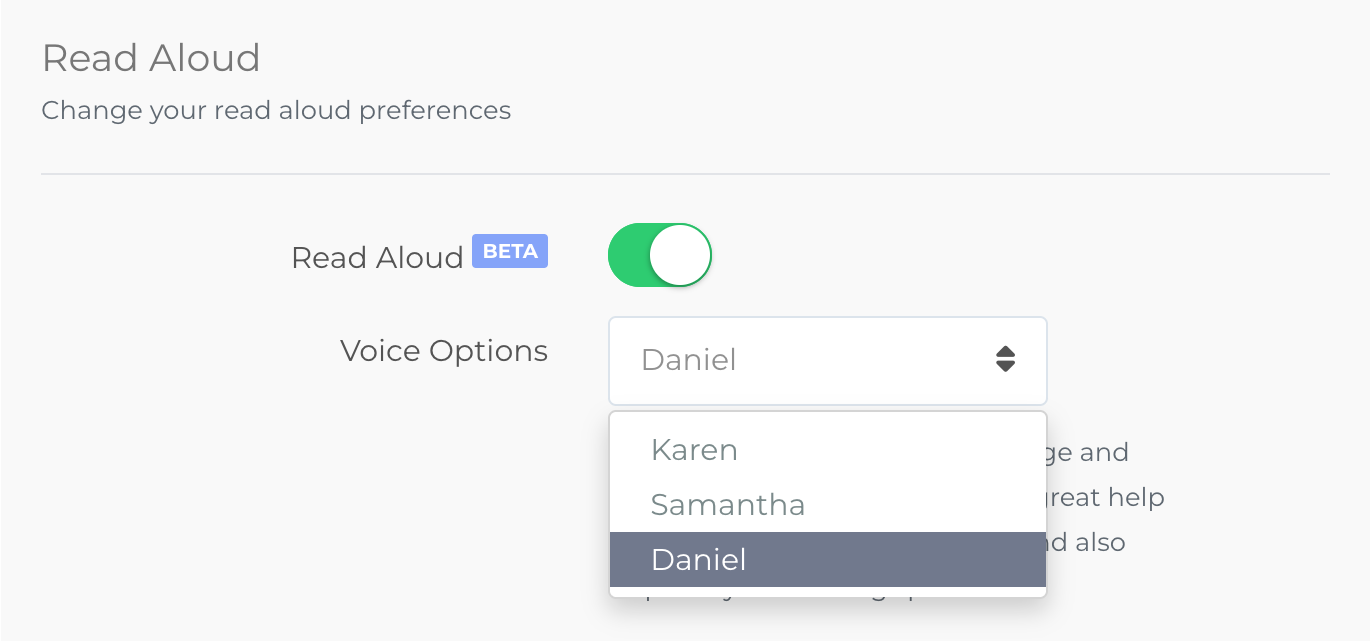
Task: Choose Karen from the voice list
Action: 694,450
